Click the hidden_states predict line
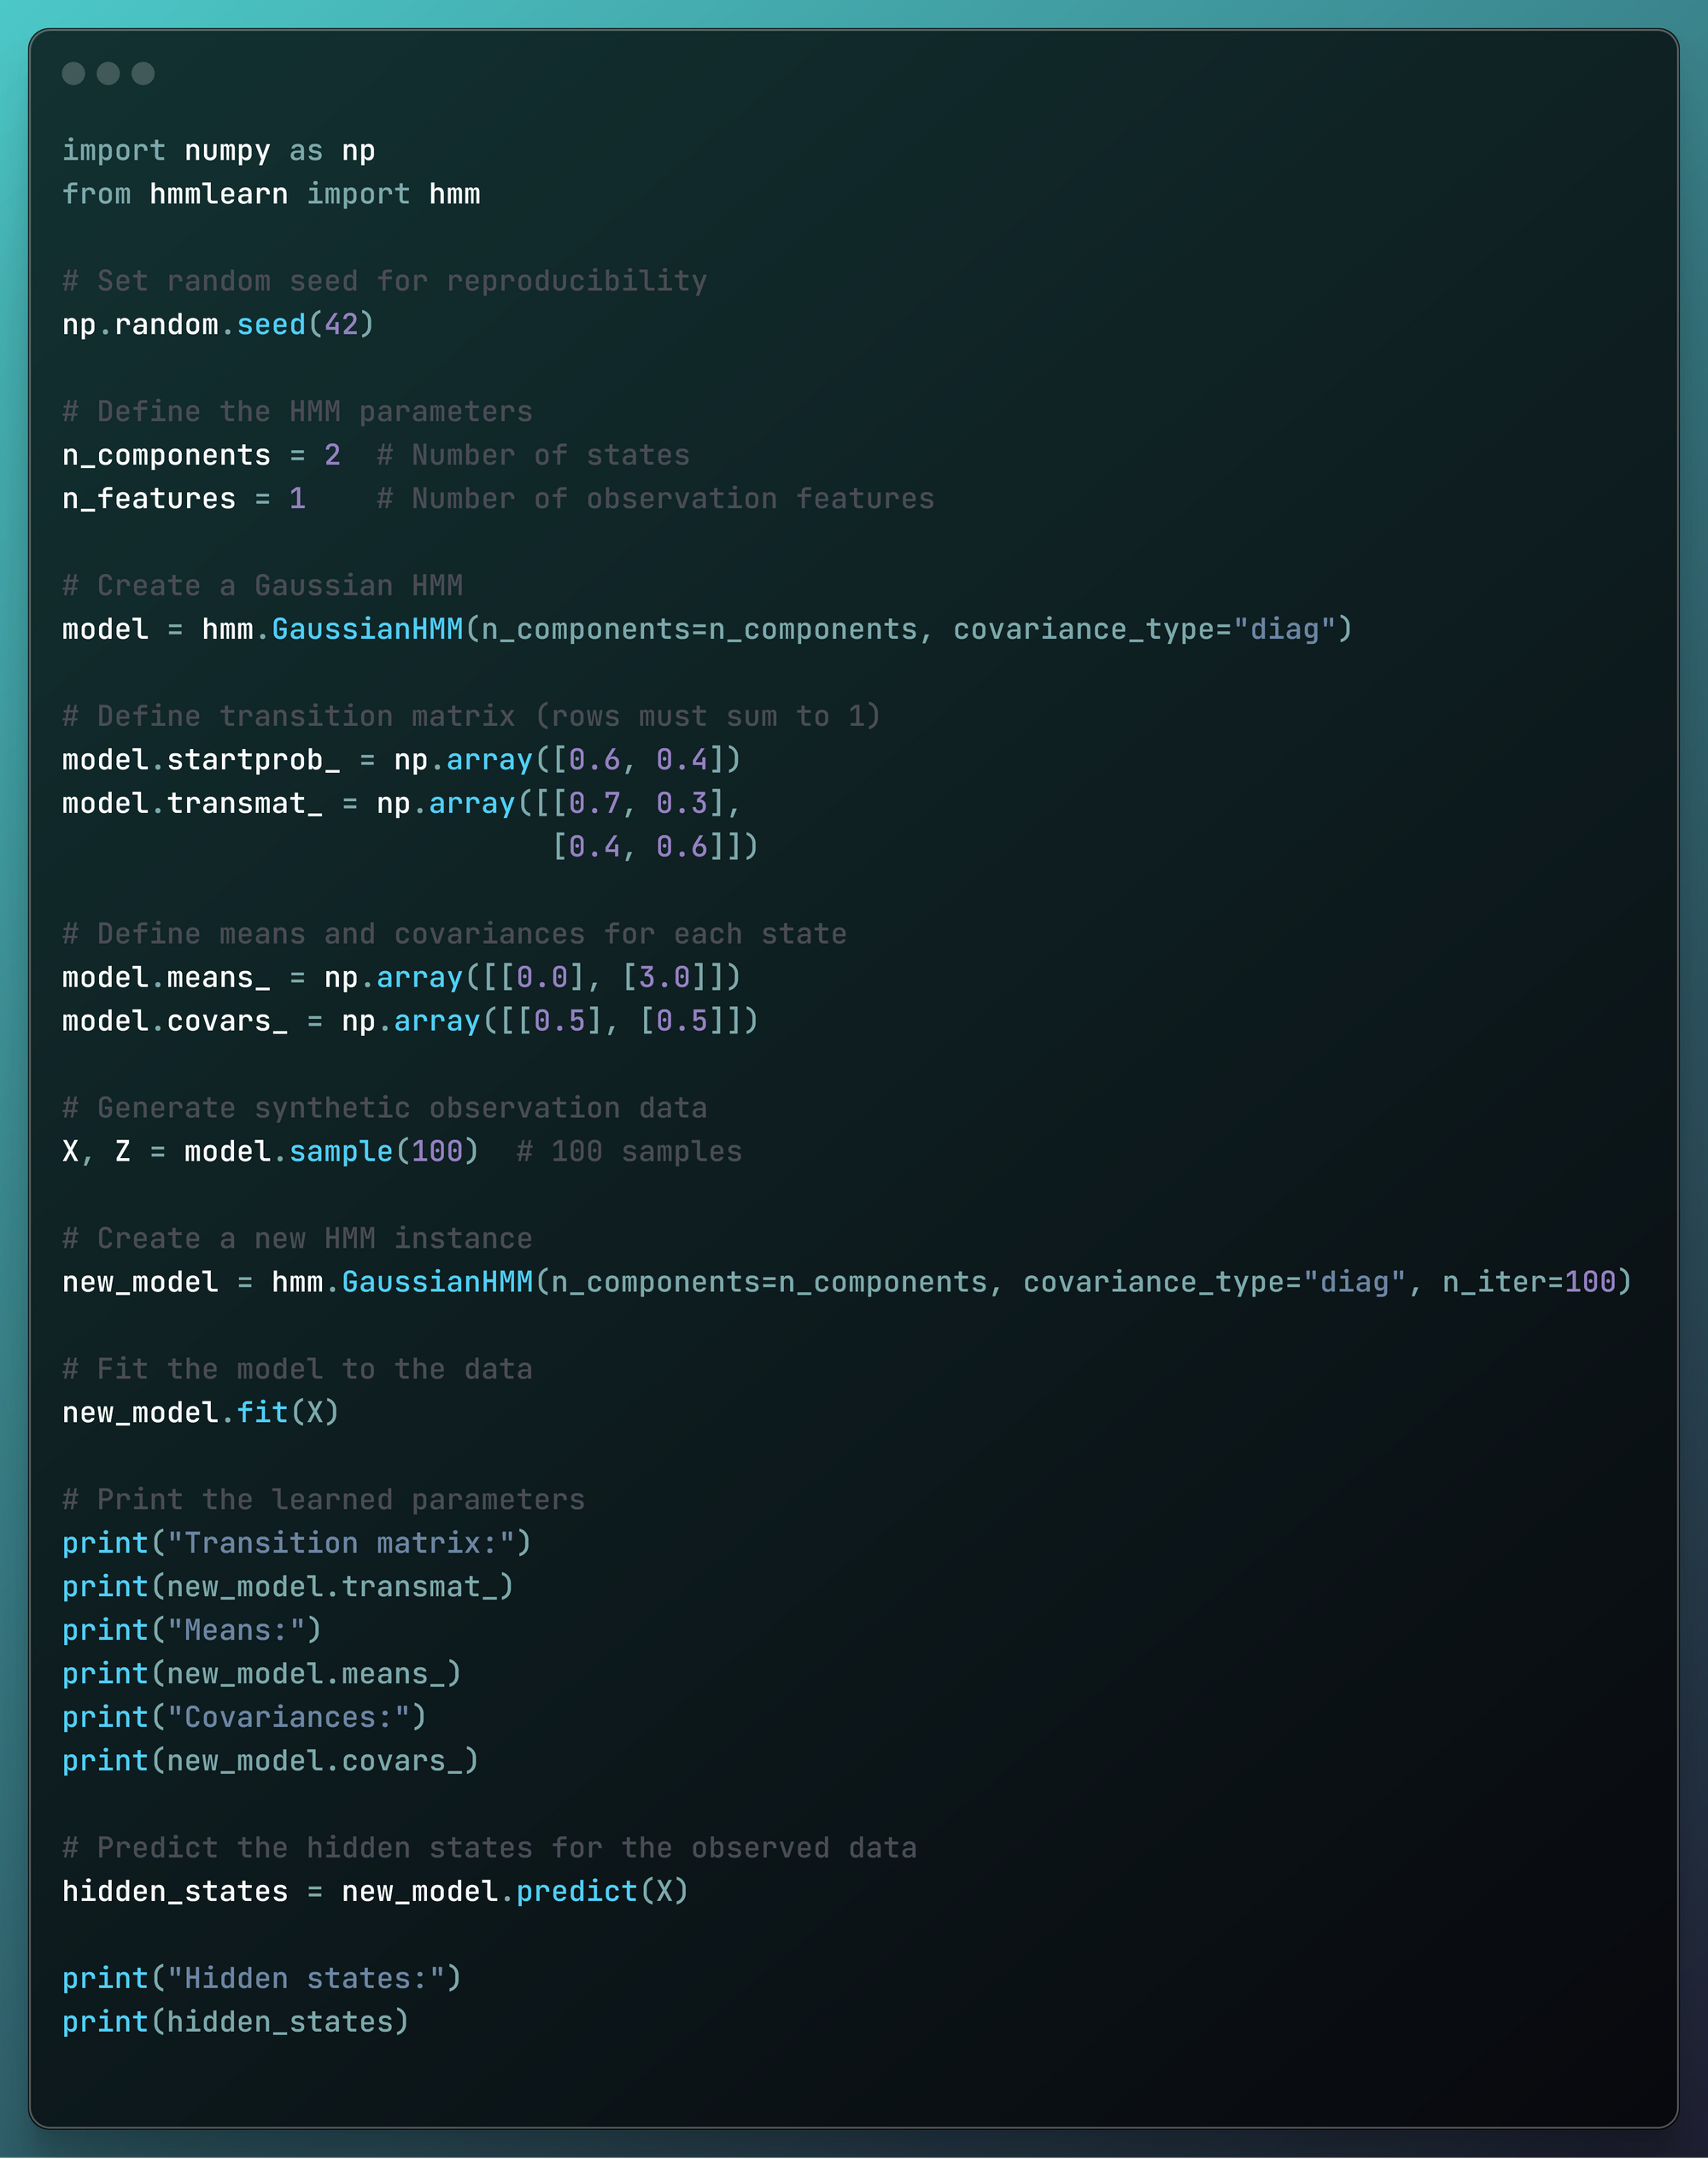 [x=375, y=1890]
